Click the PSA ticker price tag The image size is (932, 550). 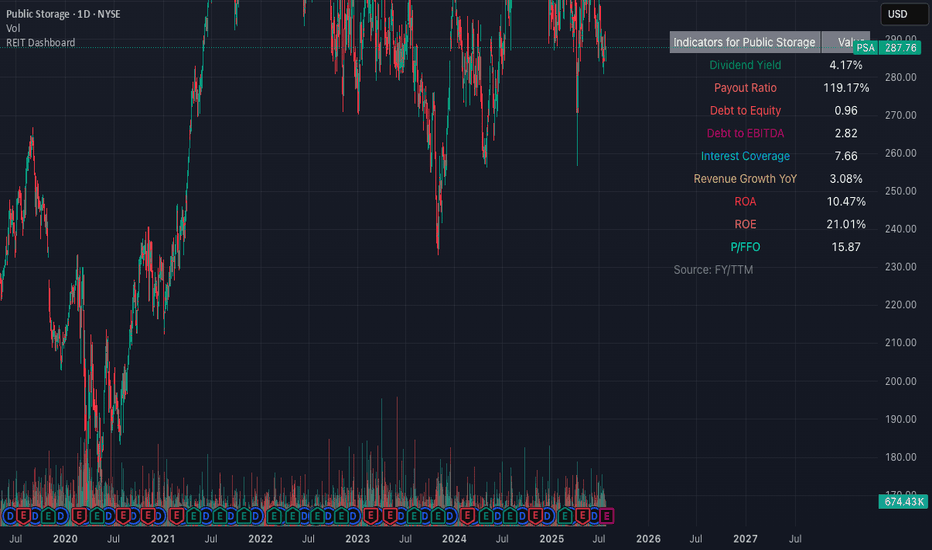(x=865, y=48)
